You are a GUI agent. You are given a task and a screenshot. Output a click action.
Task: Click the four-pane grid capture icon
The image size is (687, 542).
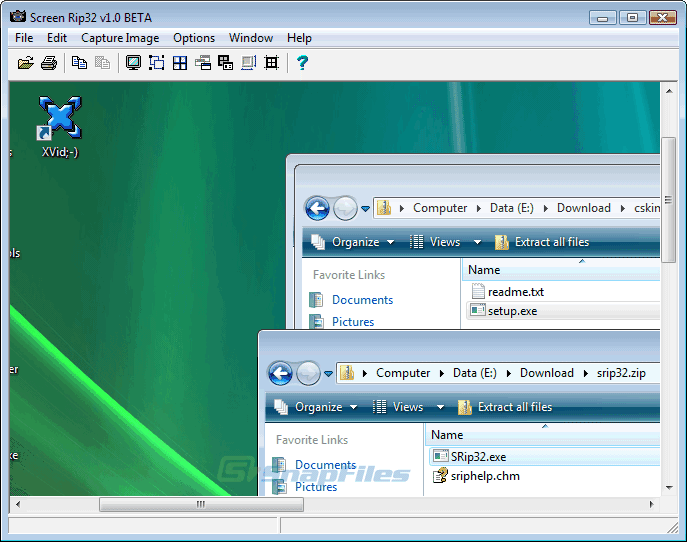[180, 63]
